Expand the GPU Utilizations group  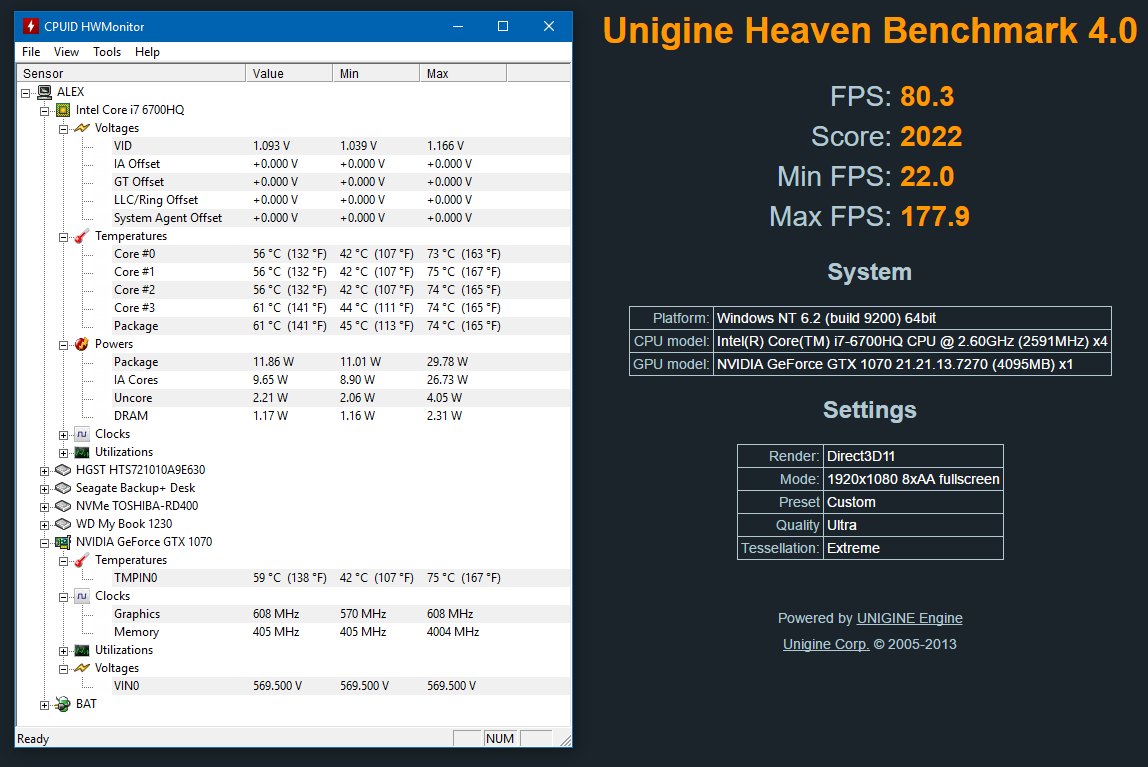coord(64,651)
